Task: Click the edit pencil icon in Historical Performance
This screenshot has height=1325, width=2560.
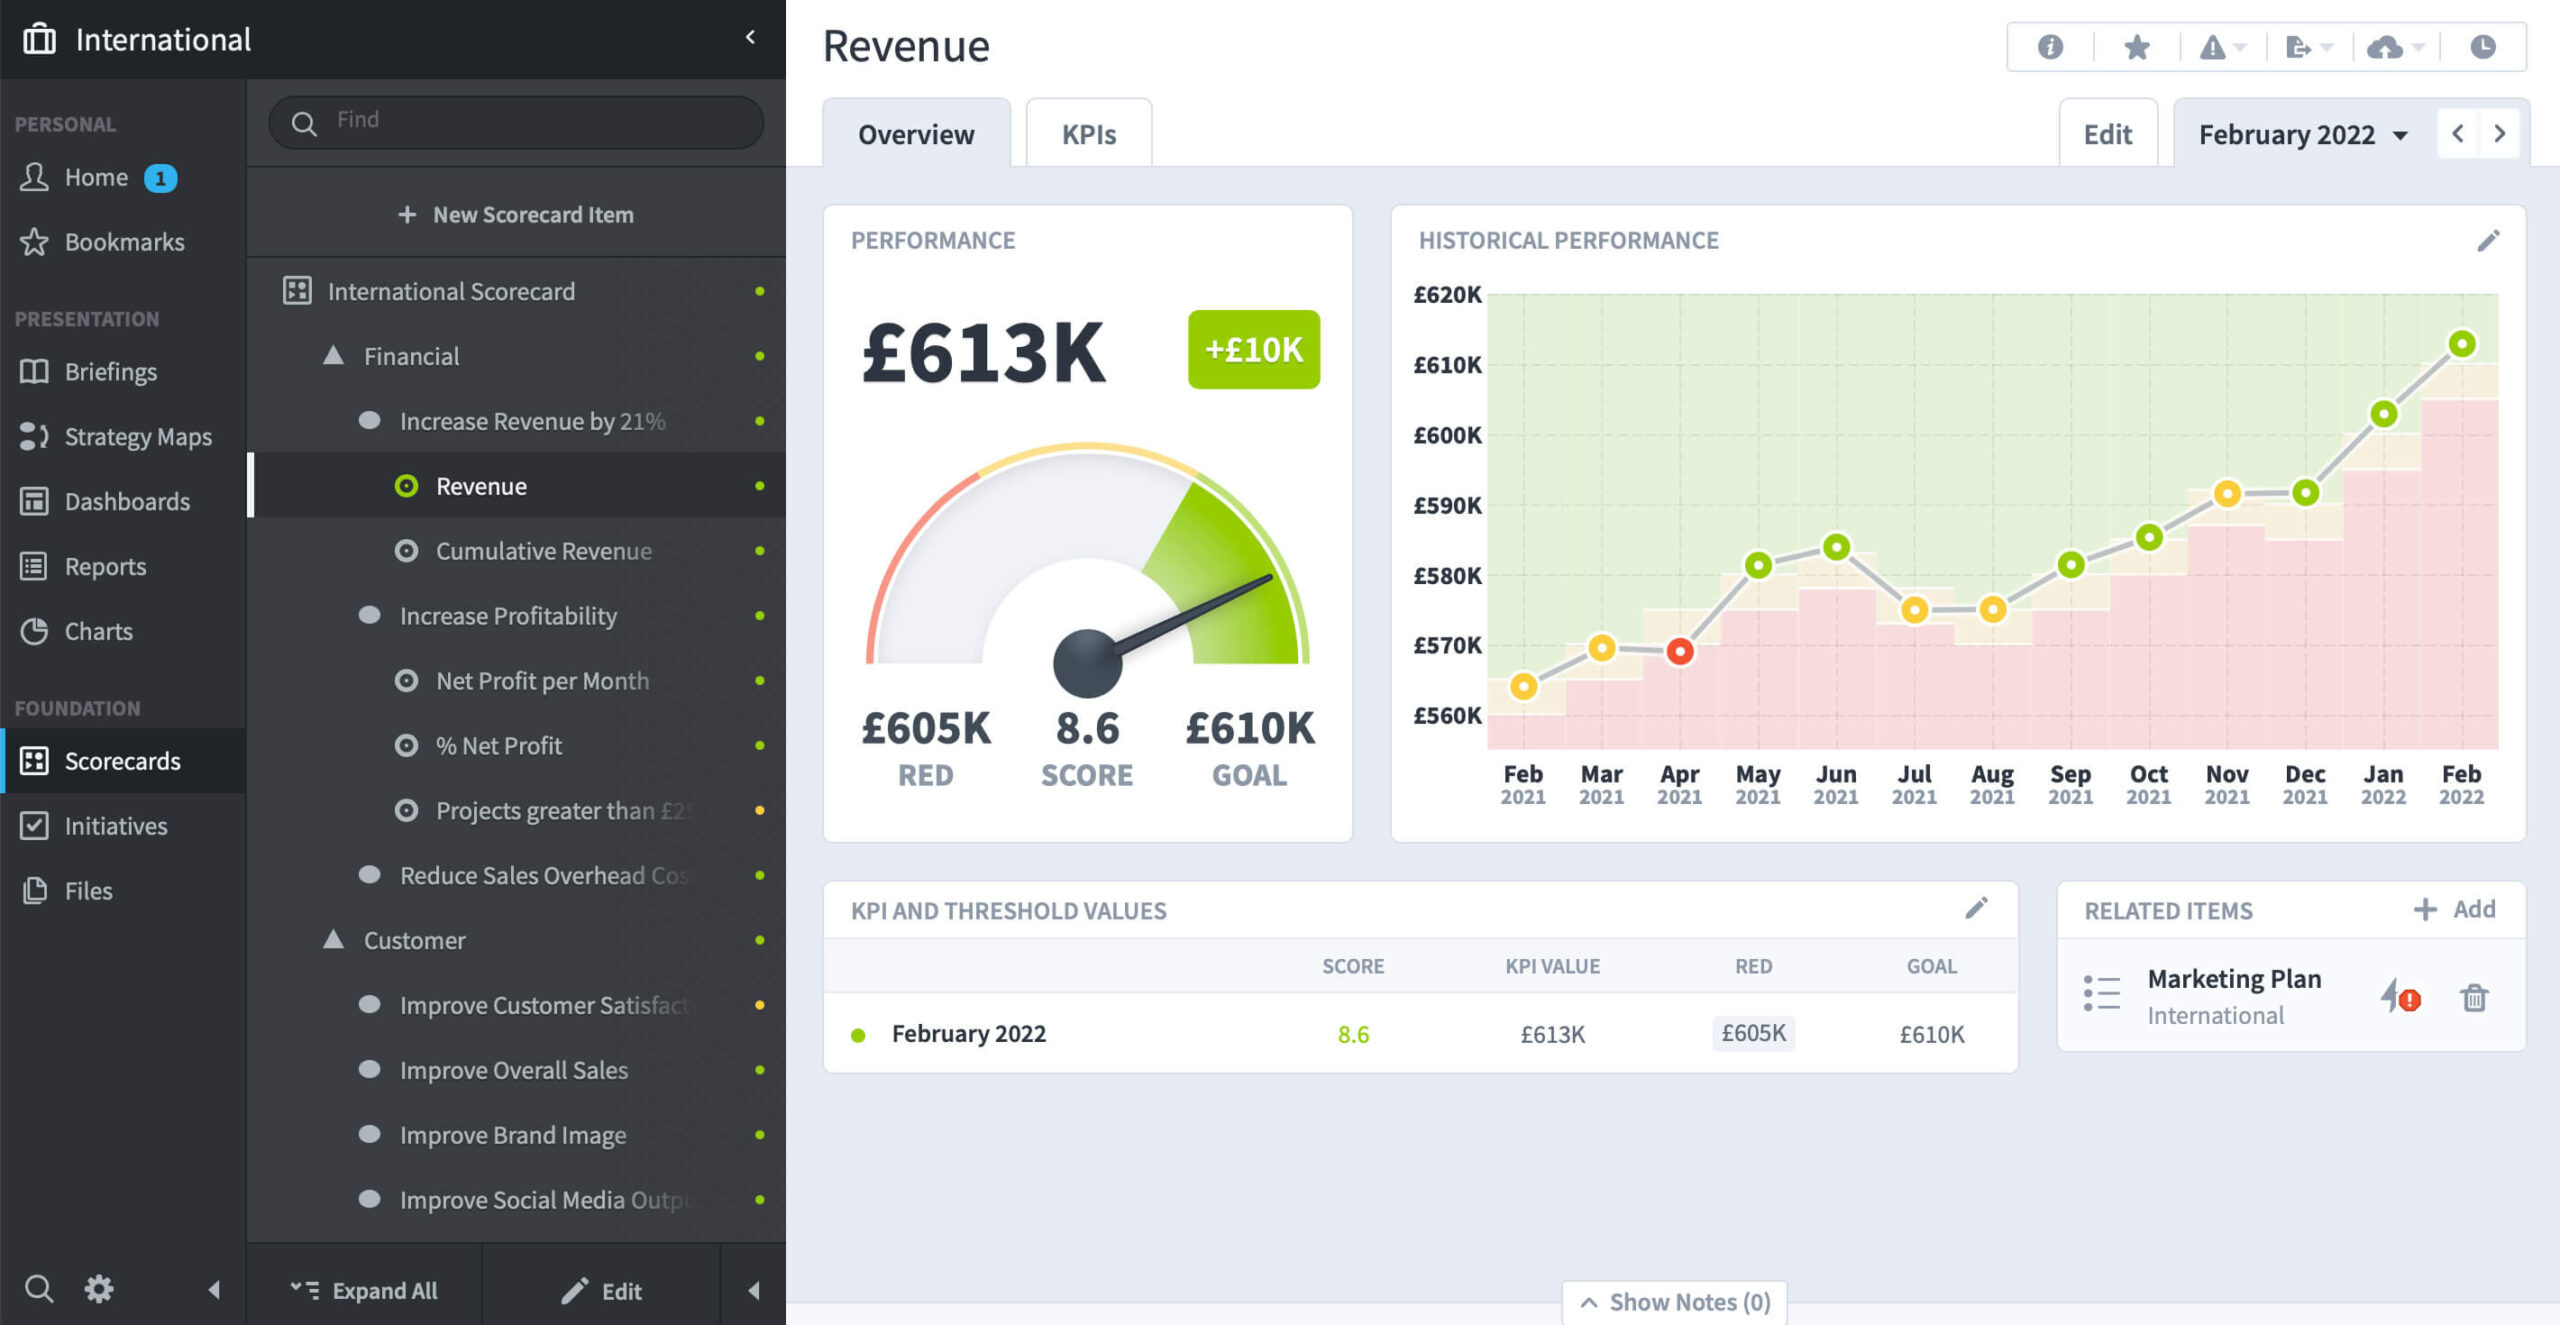Action: (2487, 240)
